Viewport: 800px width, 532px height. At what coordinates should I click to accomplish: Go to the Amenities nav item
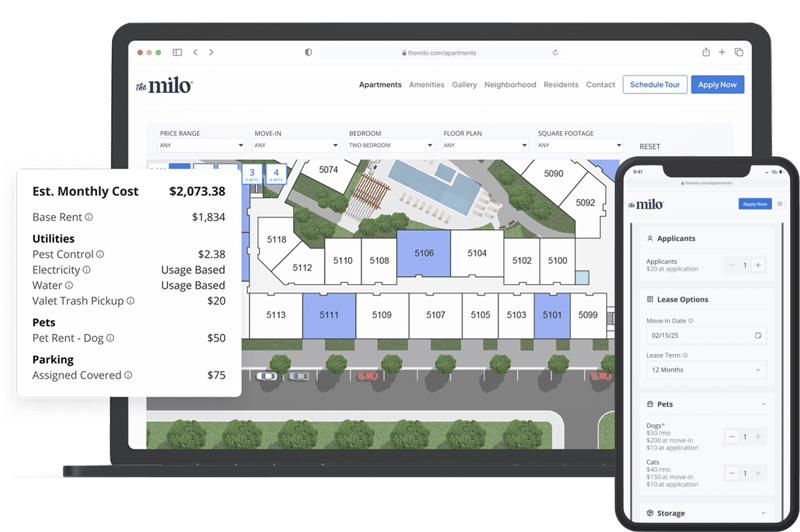[427, 85]
